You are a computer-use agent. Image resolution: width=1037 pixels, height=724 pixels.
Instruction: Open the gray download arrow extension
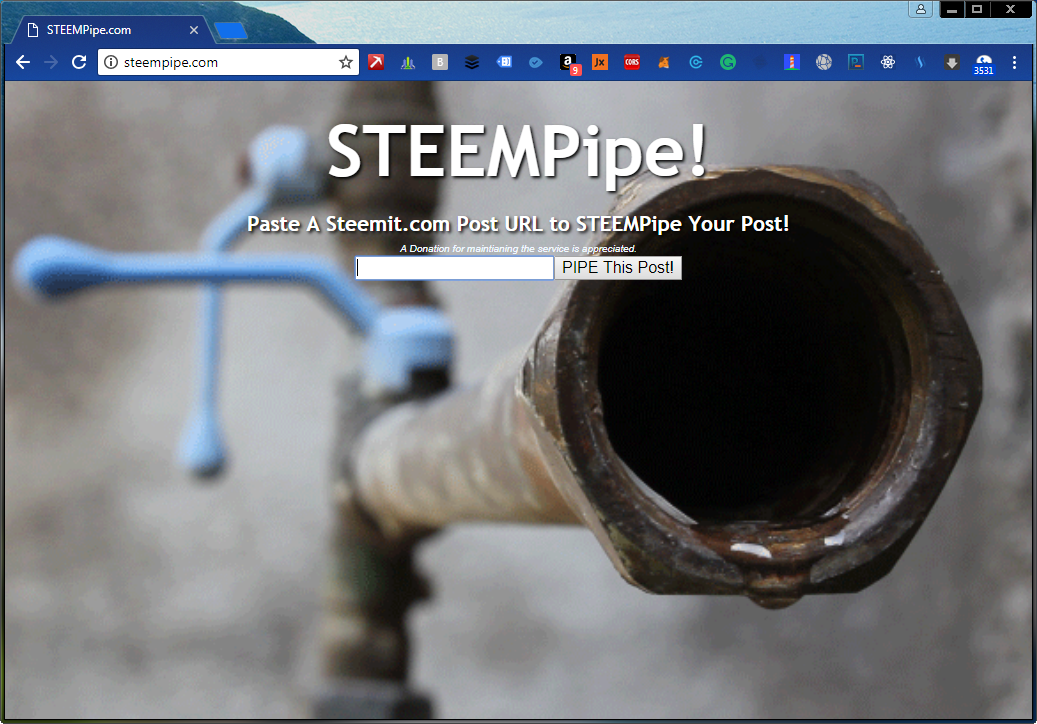[952, 62]
